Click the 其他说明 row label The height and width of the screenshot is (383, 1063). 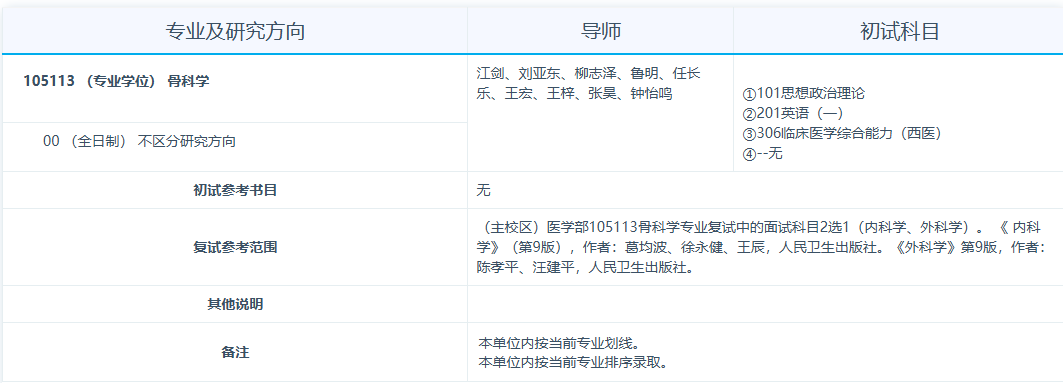coord(235,304)
